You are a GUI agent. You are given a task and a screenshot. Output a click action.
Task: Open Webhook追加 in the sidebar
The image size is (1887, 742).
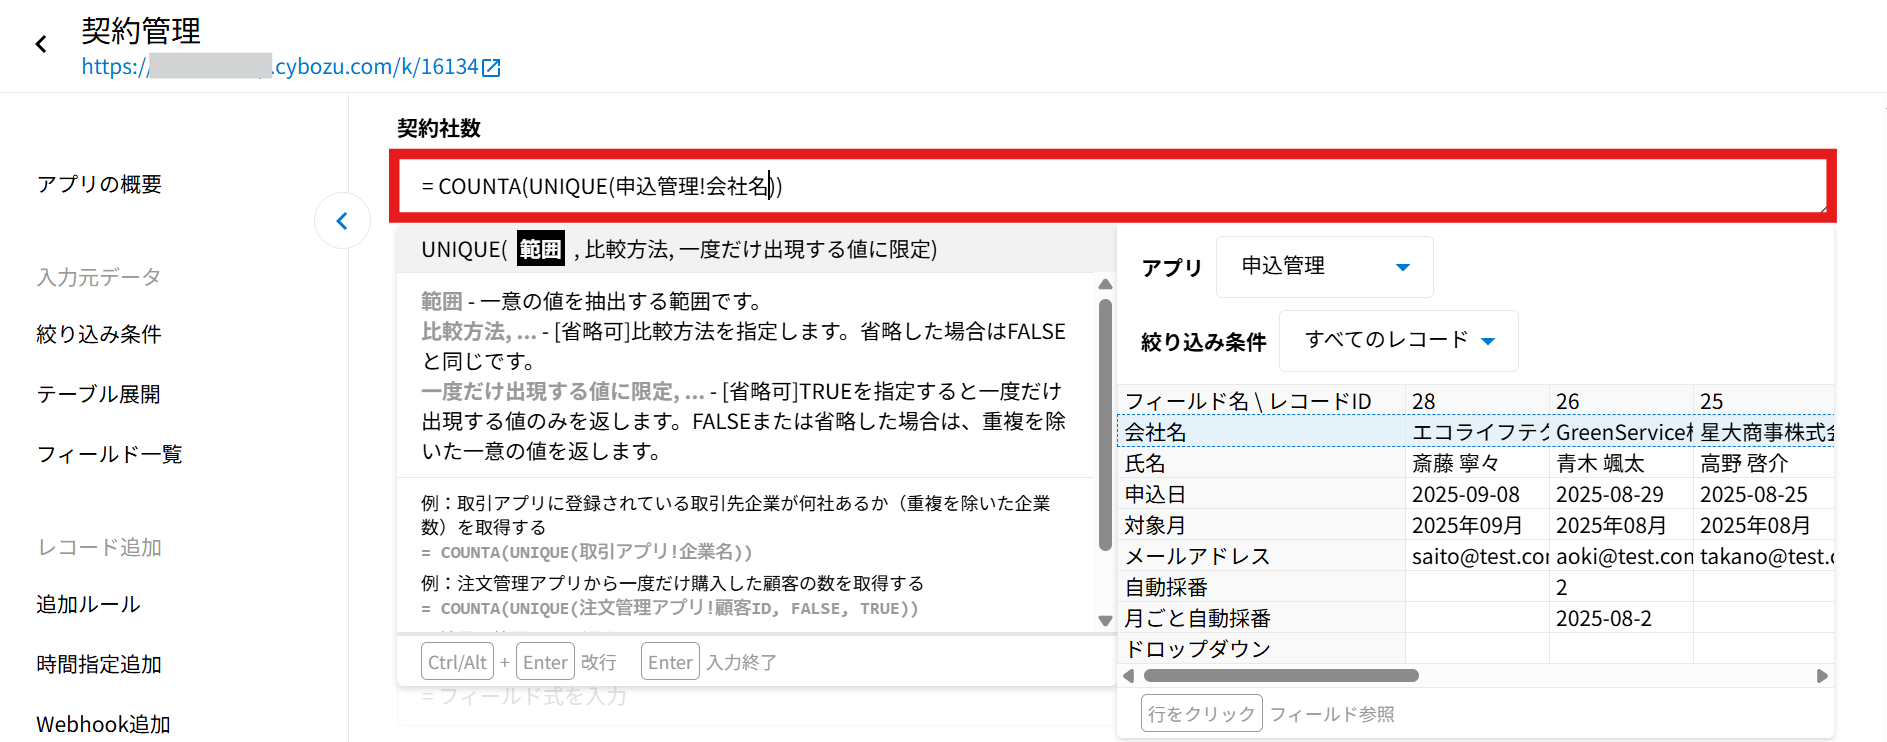(x=103, y=724)
